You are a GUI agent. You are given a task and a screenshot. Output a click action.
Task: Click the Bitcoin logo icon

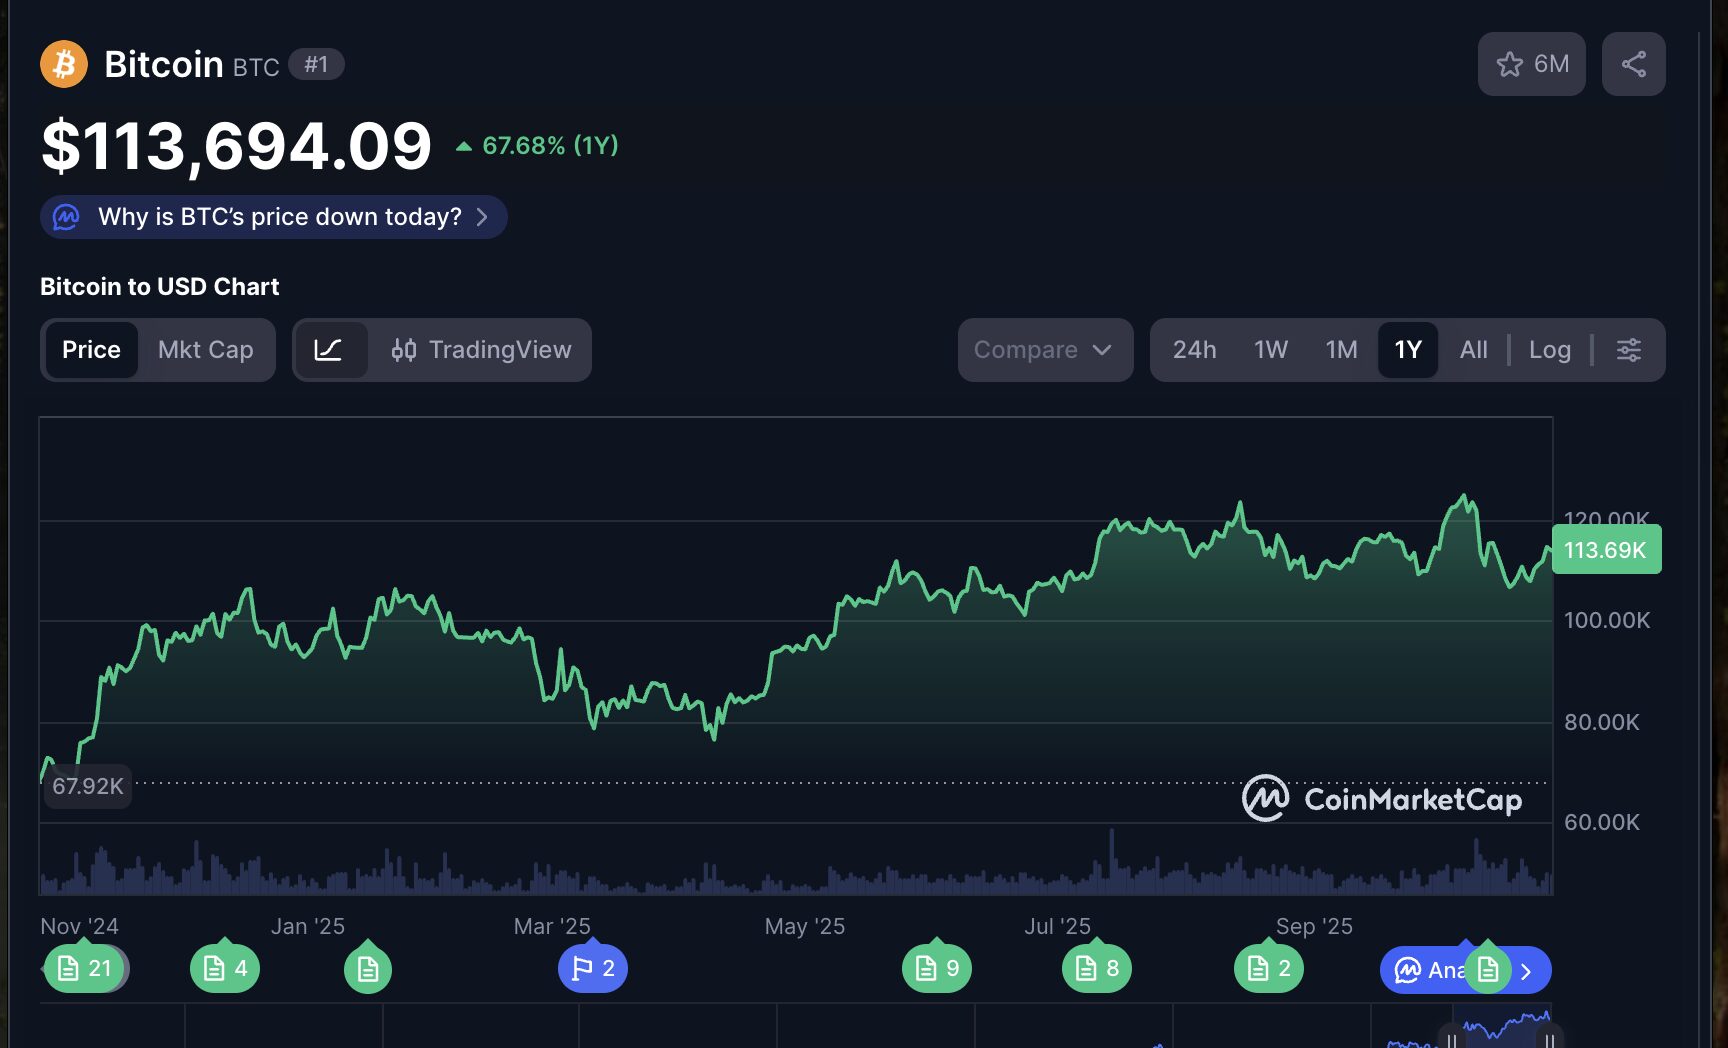(x=64, y=64)
